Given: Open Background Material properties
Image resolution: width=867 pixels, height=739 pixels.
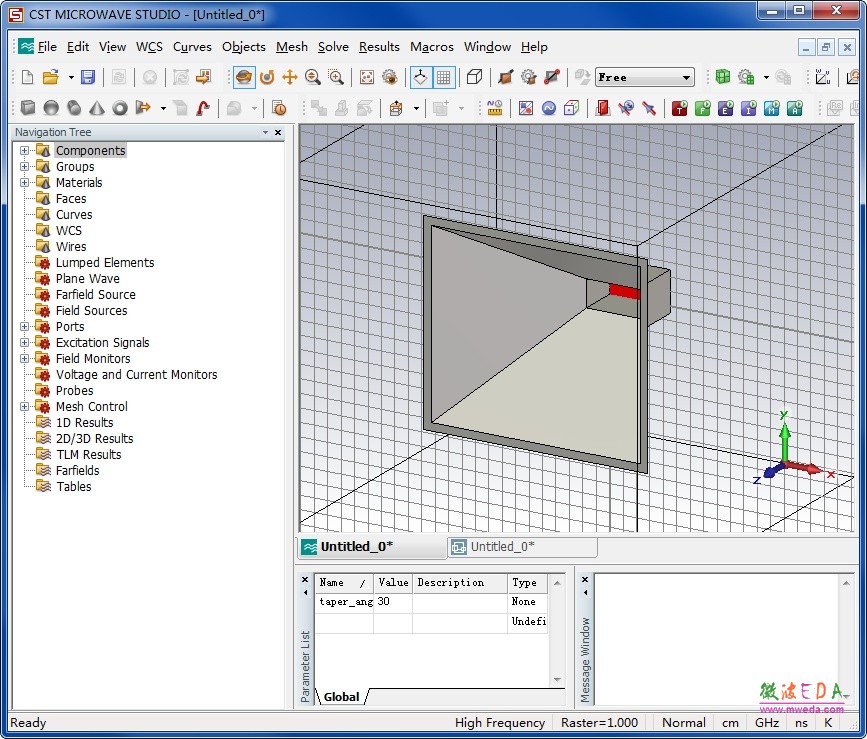Looking at the screenshot, I should tap(526, 108).
